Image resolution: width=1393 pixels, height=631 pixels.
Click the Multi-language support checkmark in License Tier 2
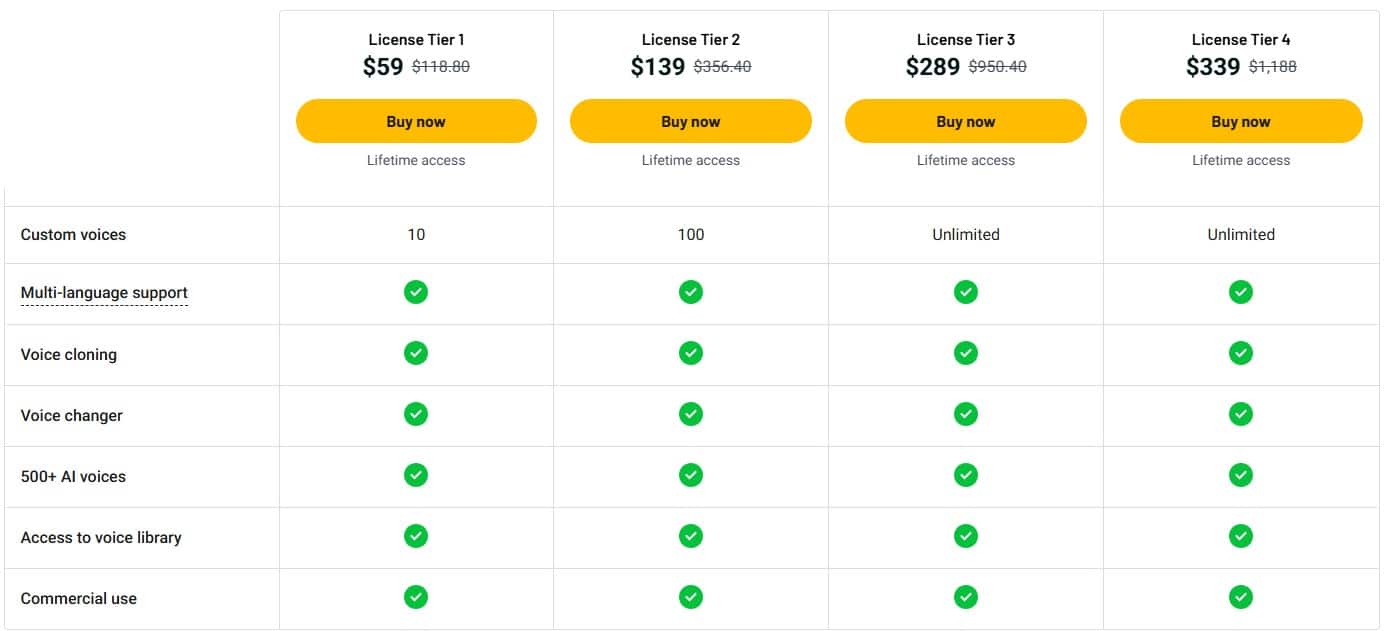pyautogui.click(x=690, y=292)
